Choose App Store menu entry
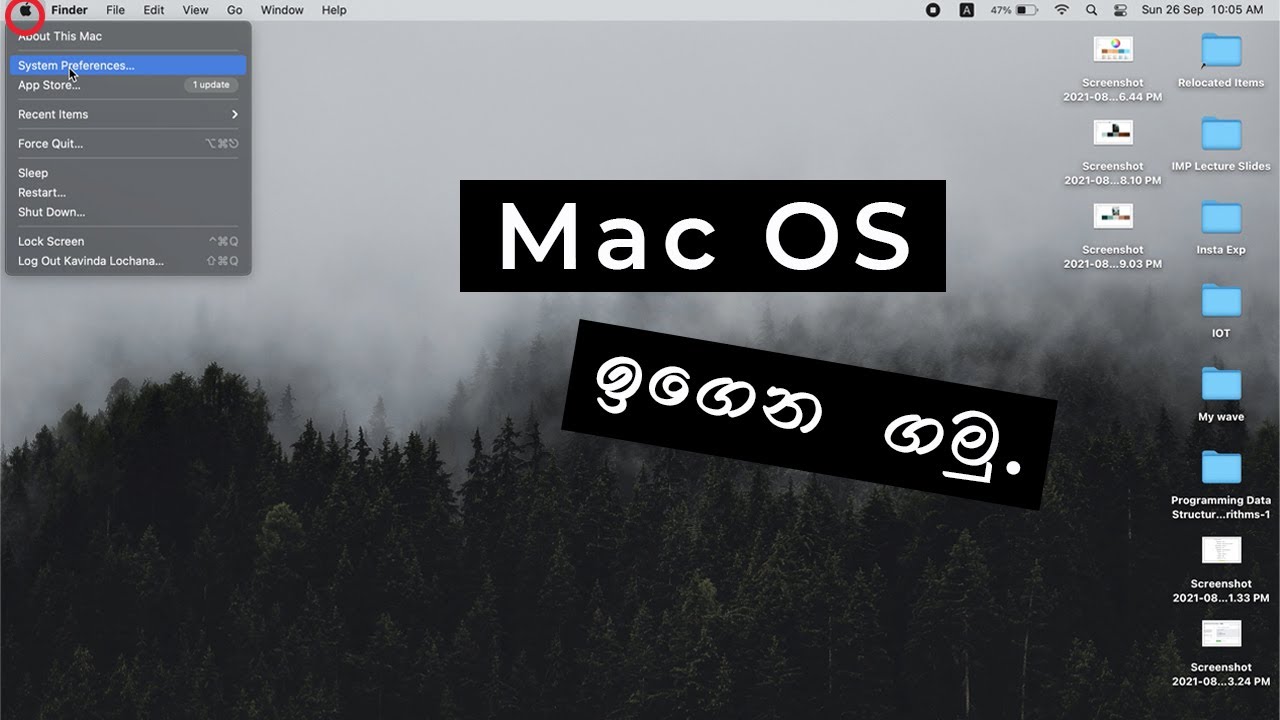Viewport: 1280px width, 720px height. 128,85
